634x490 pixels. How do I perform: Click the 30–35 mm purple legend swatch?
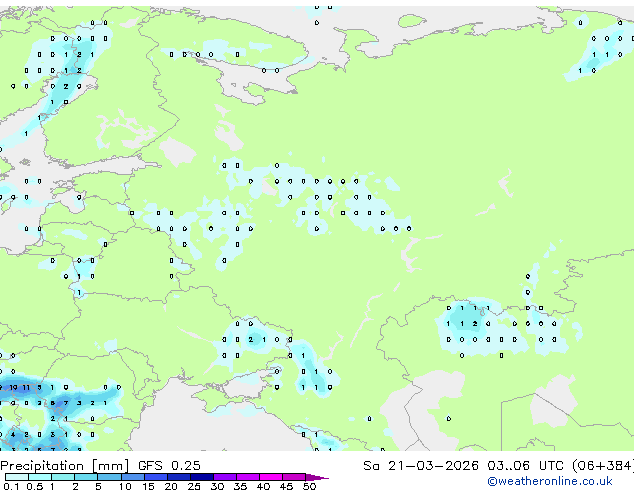coord(225,477)
